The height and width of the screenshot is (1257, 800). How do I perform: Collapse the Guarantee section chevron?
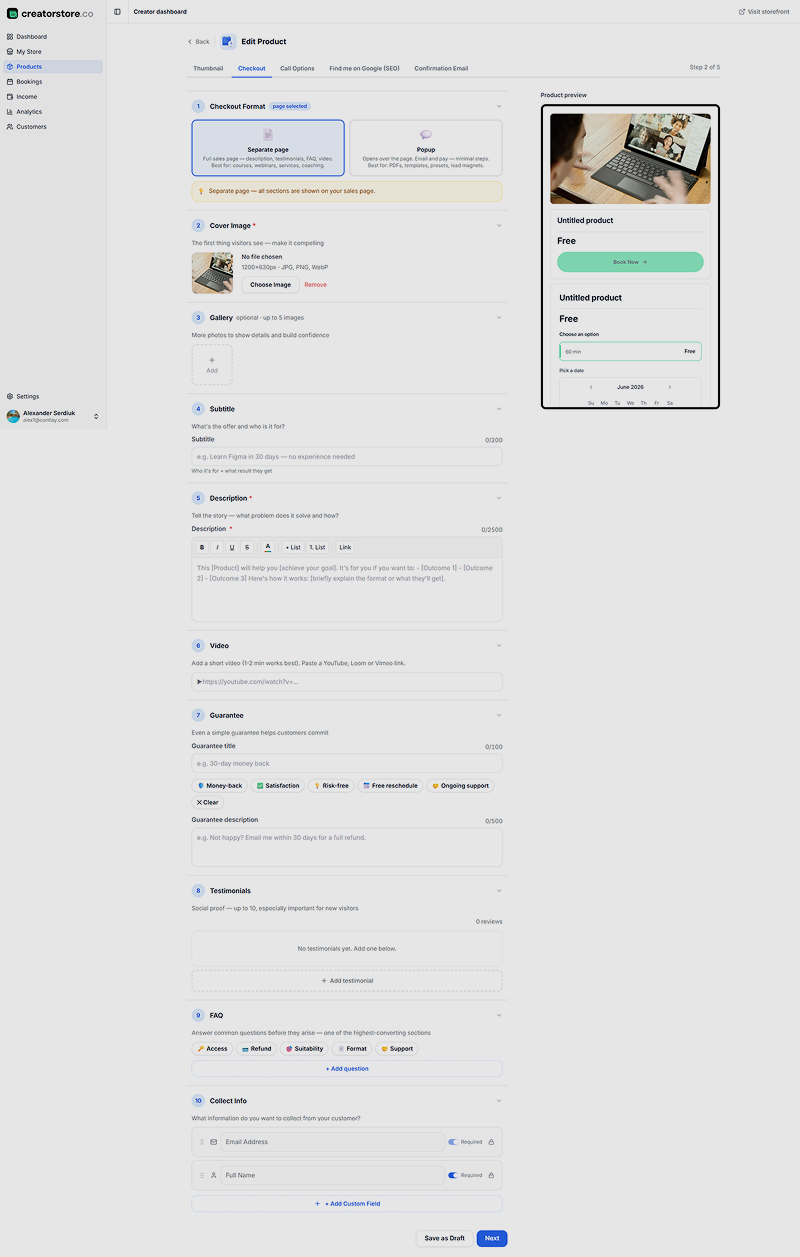tap(499, 715)
